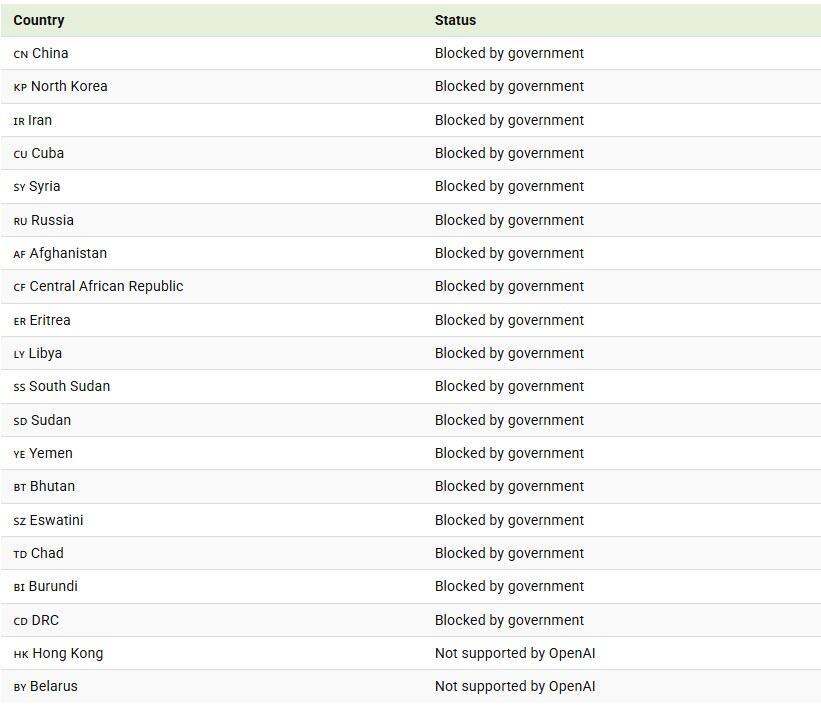Click the SZ code beside Eswatini
This screenshot has width=821, height=710.
(20, 521)
